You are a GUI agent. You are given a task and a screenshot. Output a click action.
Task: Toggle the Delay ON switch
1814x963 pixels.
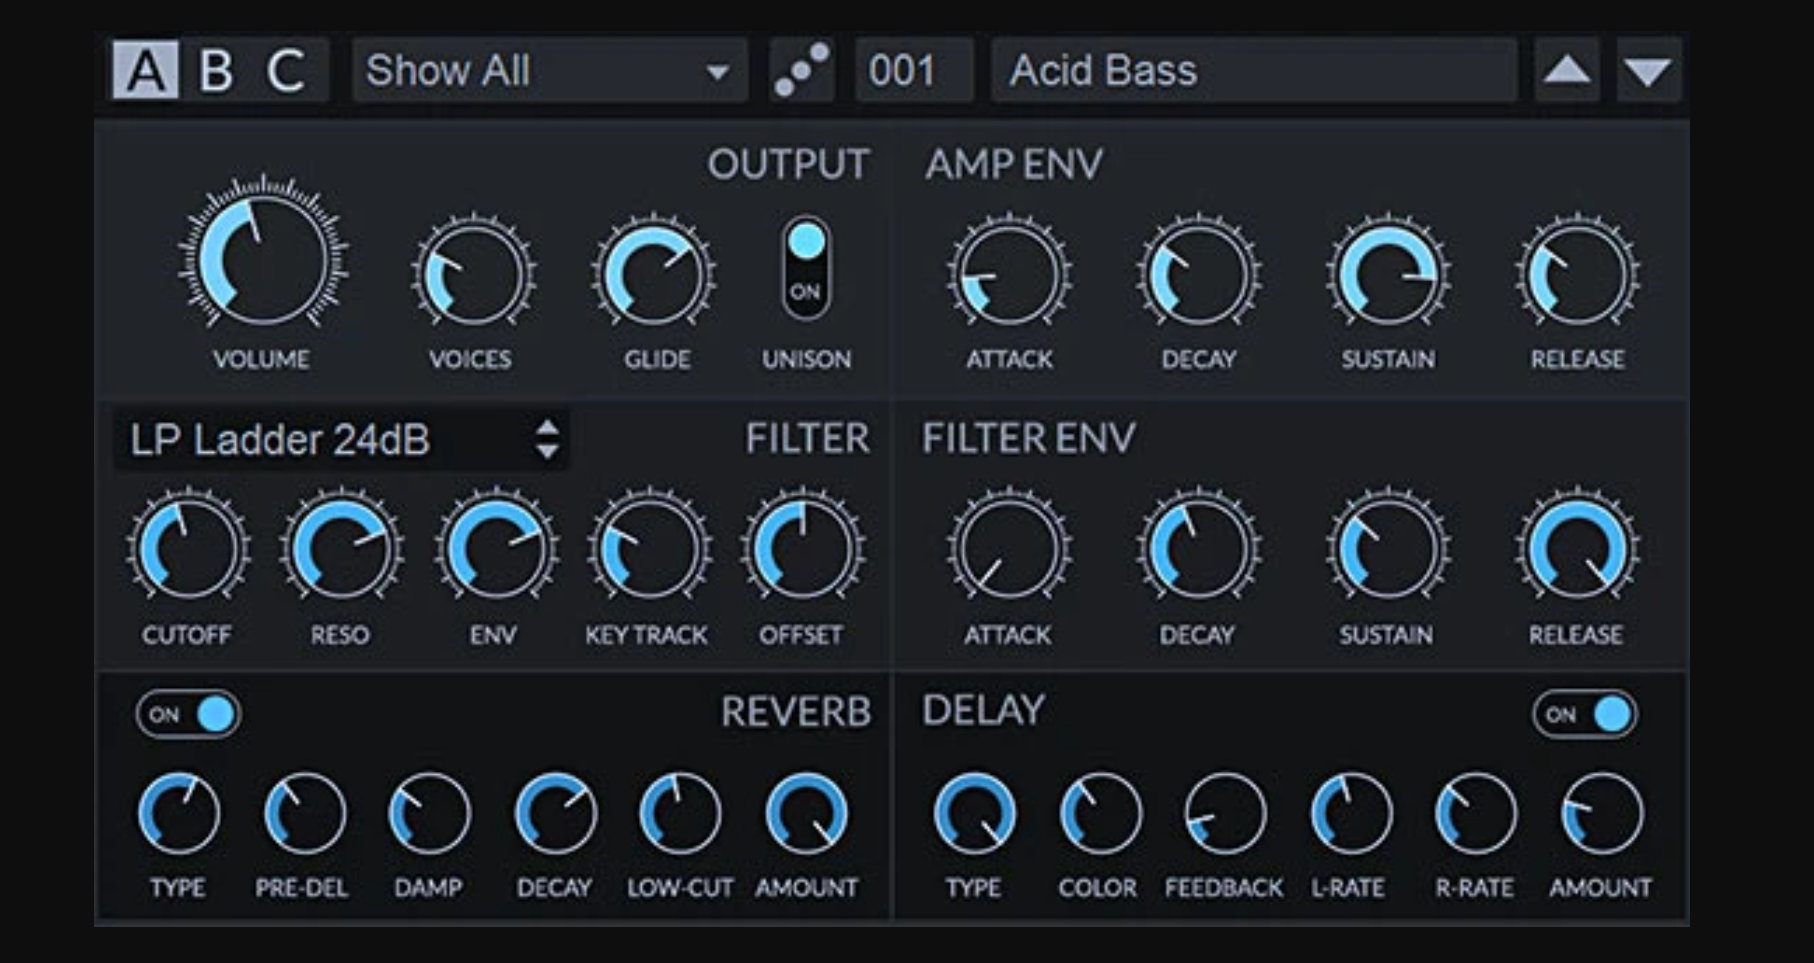1585,714
